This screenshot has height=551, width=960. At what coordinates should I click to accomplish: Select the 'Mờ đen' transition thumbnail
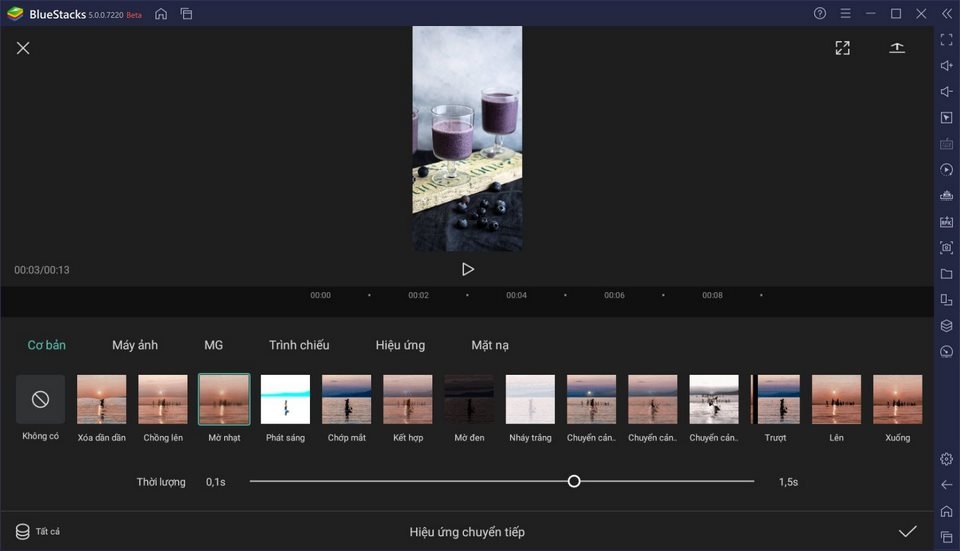pos(469,400)
